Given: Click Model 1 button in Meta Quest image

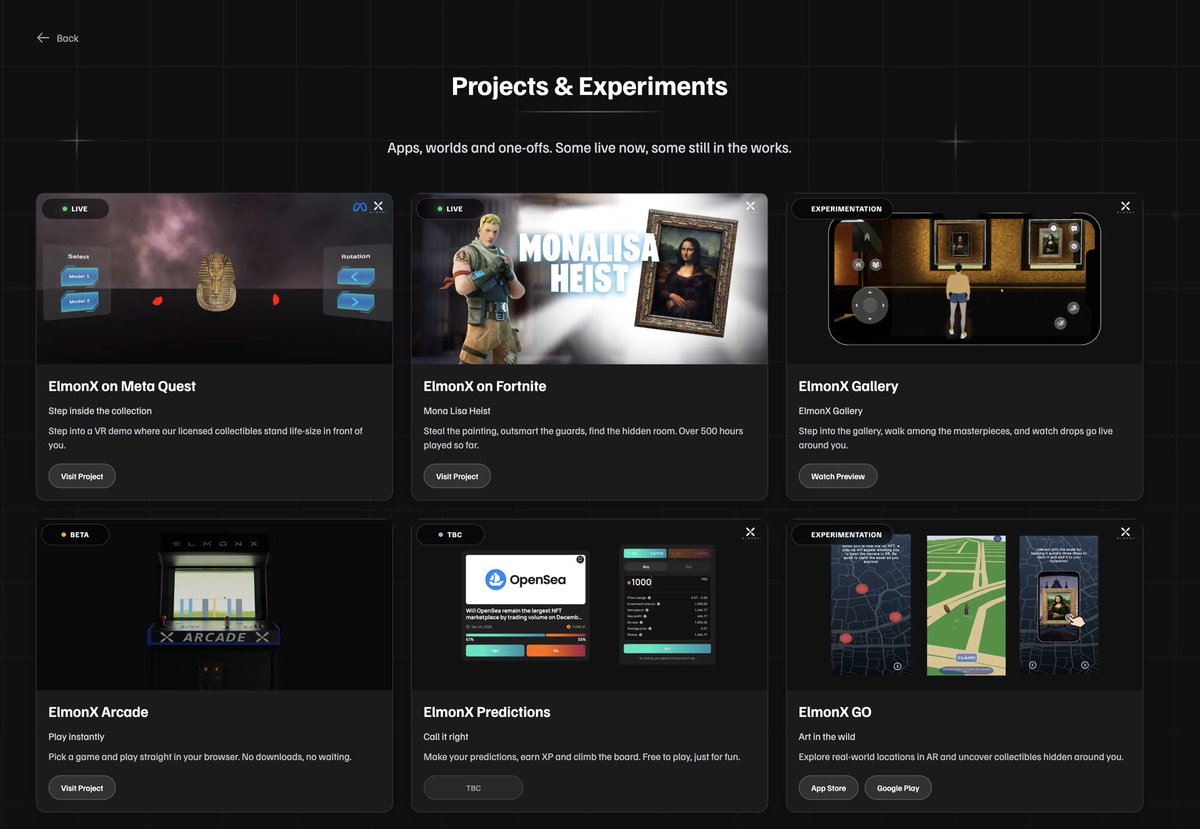Looking at the screenshot, I should [79, 276].
